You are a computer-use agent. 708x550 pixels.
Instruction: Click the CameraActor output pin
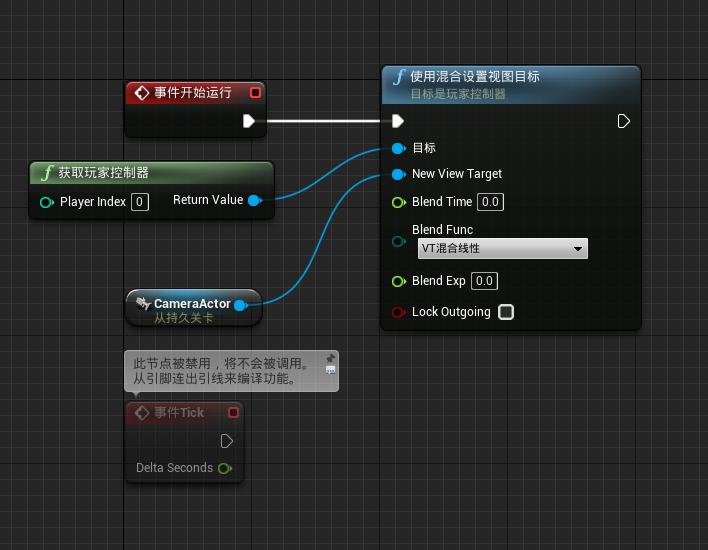coord(241,305)
